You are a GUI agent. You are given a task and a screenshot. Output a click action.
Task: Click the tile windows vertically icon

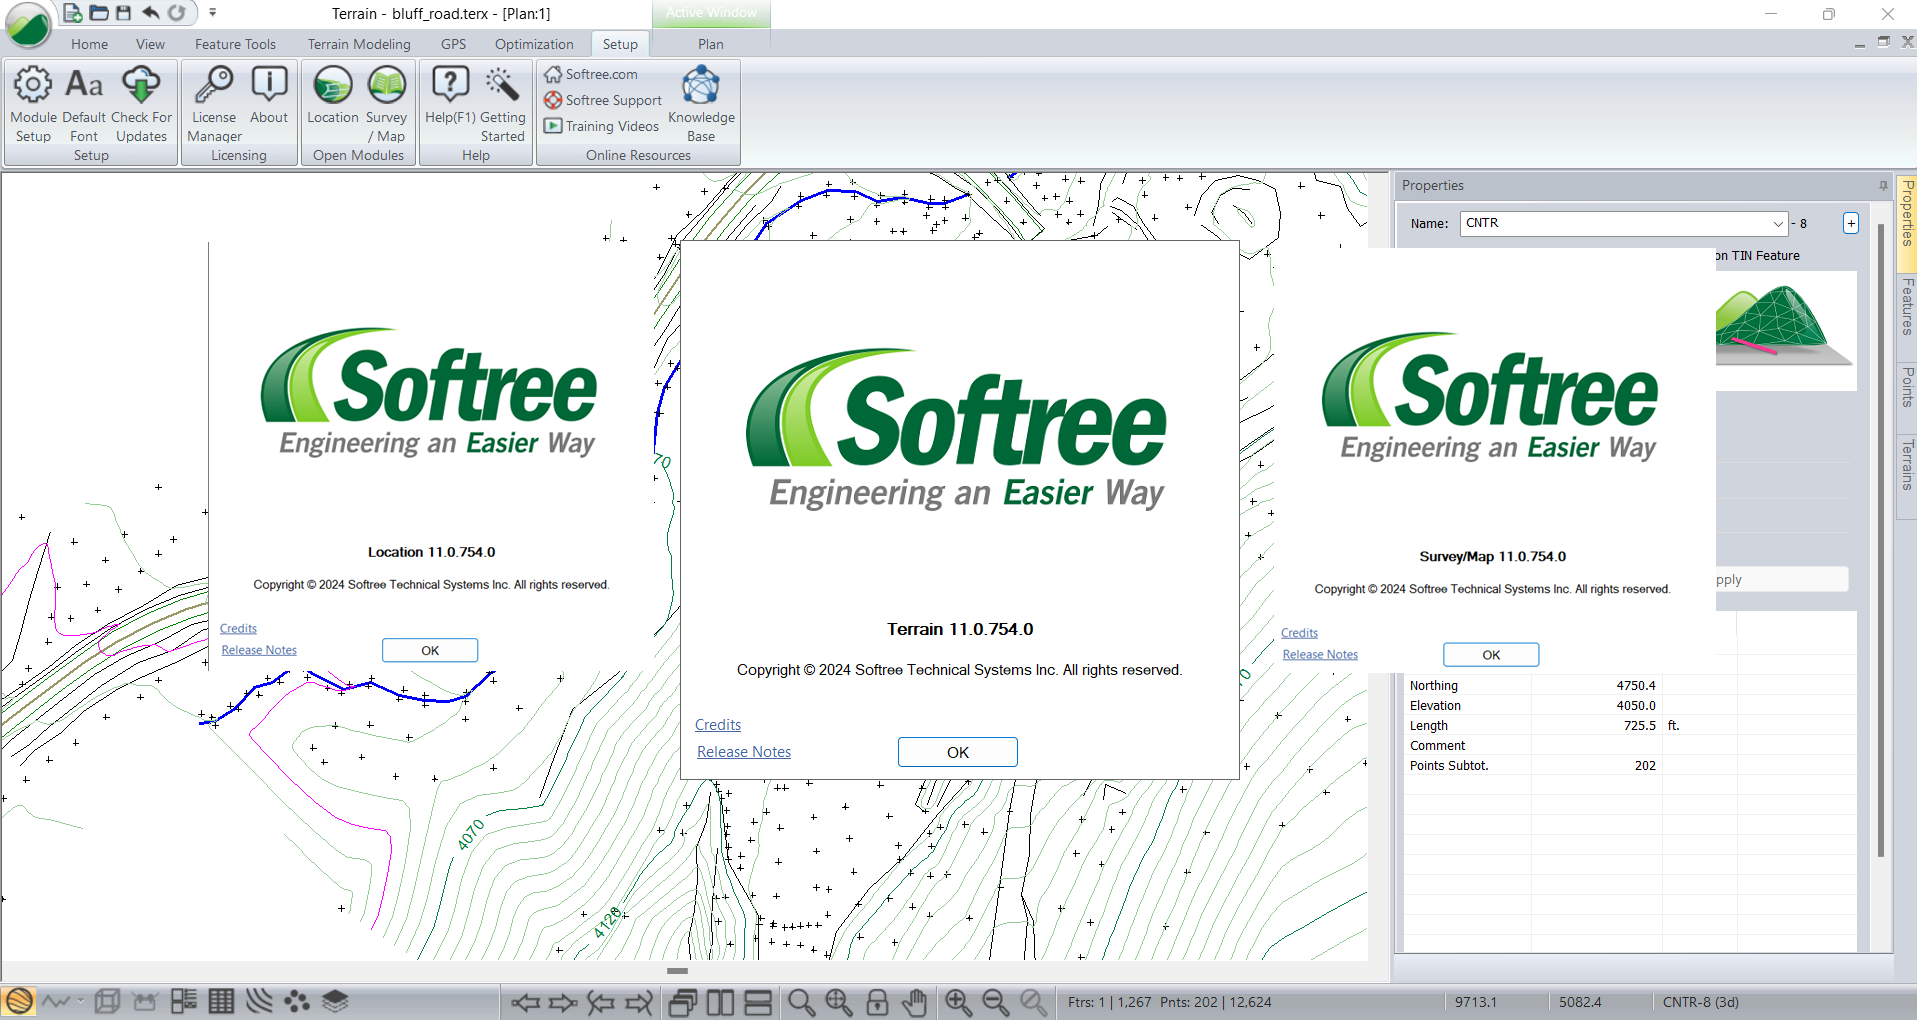720,1002
